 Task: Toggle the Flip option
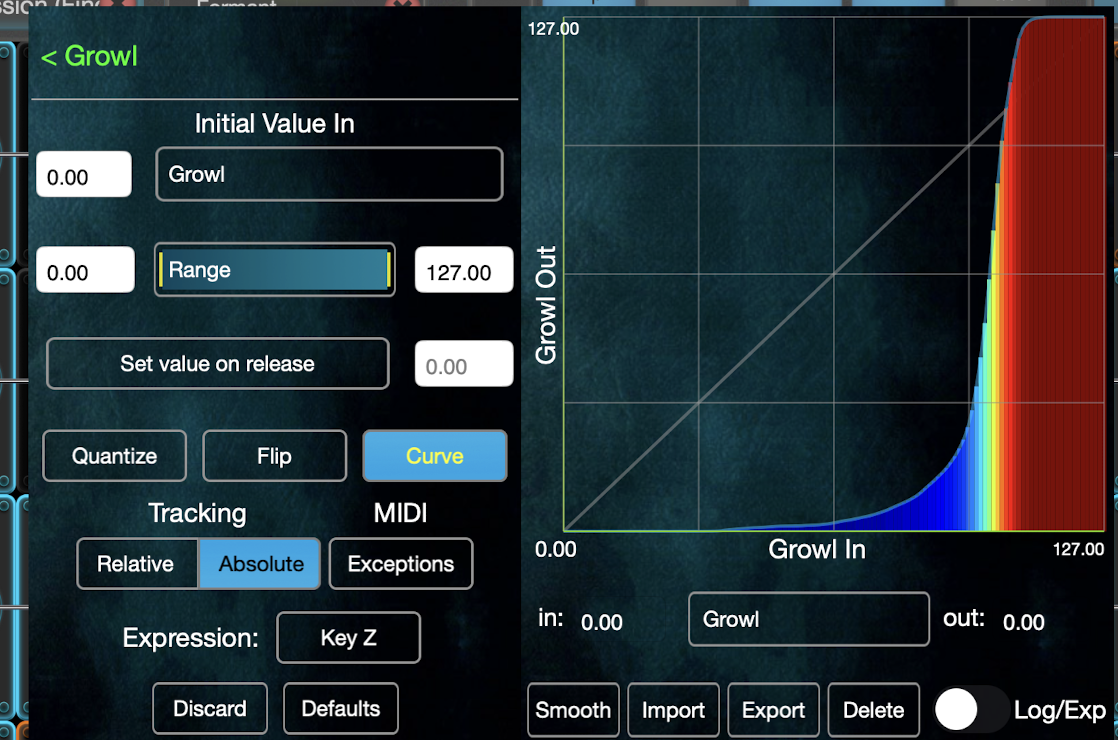click(275, 456)
